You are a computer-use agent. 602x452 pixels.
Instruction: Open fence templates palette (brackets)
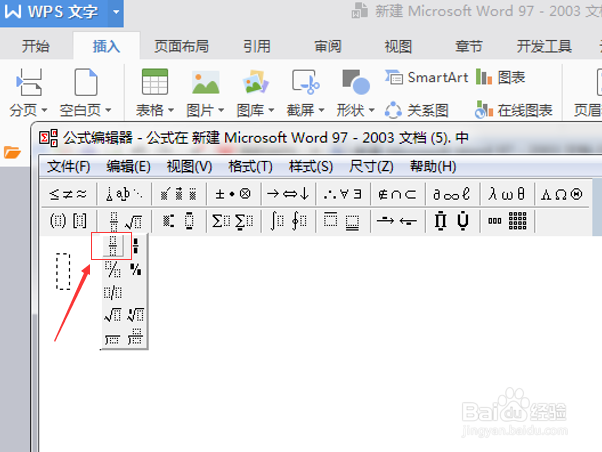68,221
